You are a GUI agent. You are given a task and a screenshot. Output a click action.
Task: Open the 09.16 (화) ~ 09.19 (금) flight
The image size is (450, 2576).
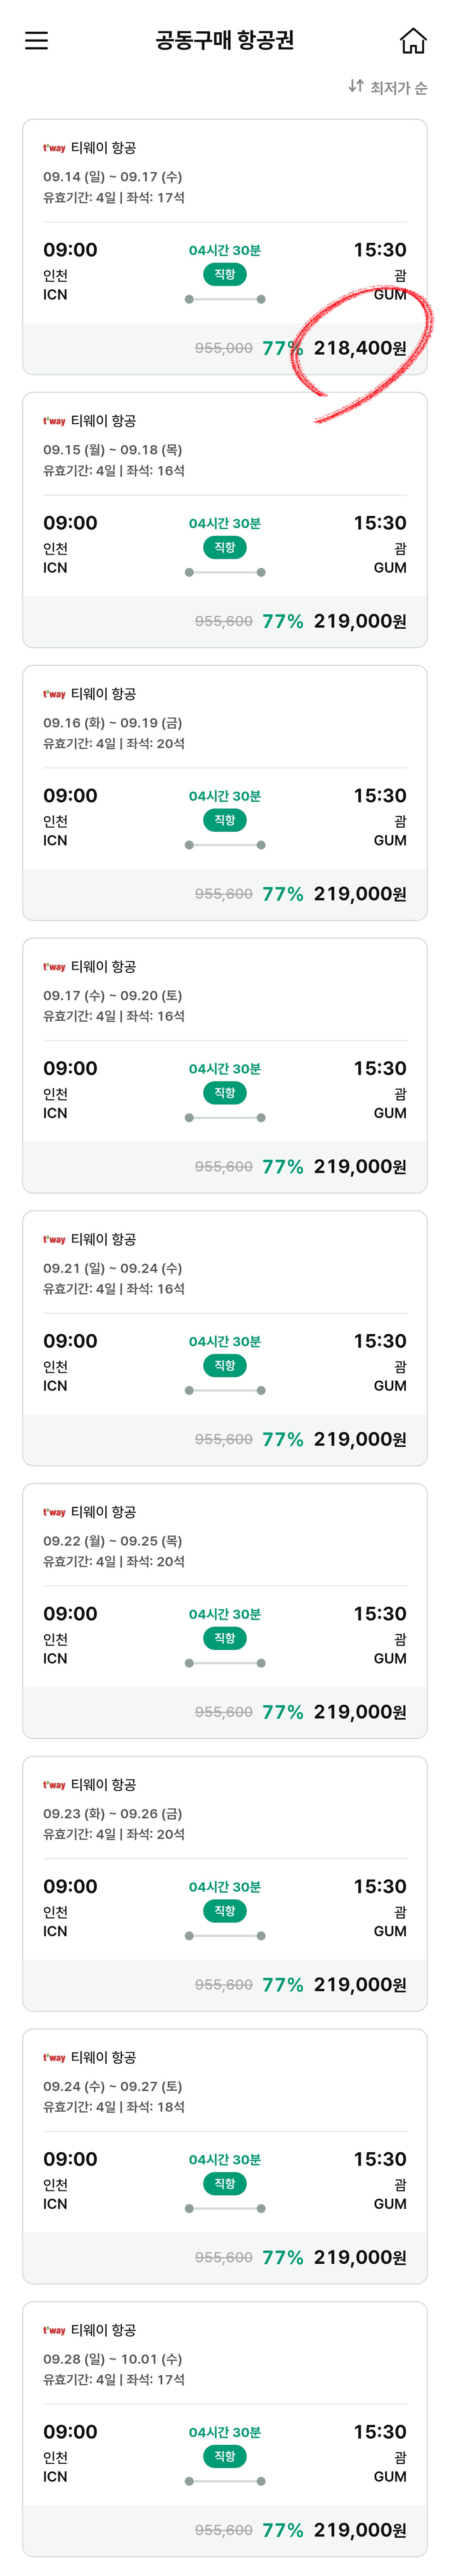(x=112, y=723)
